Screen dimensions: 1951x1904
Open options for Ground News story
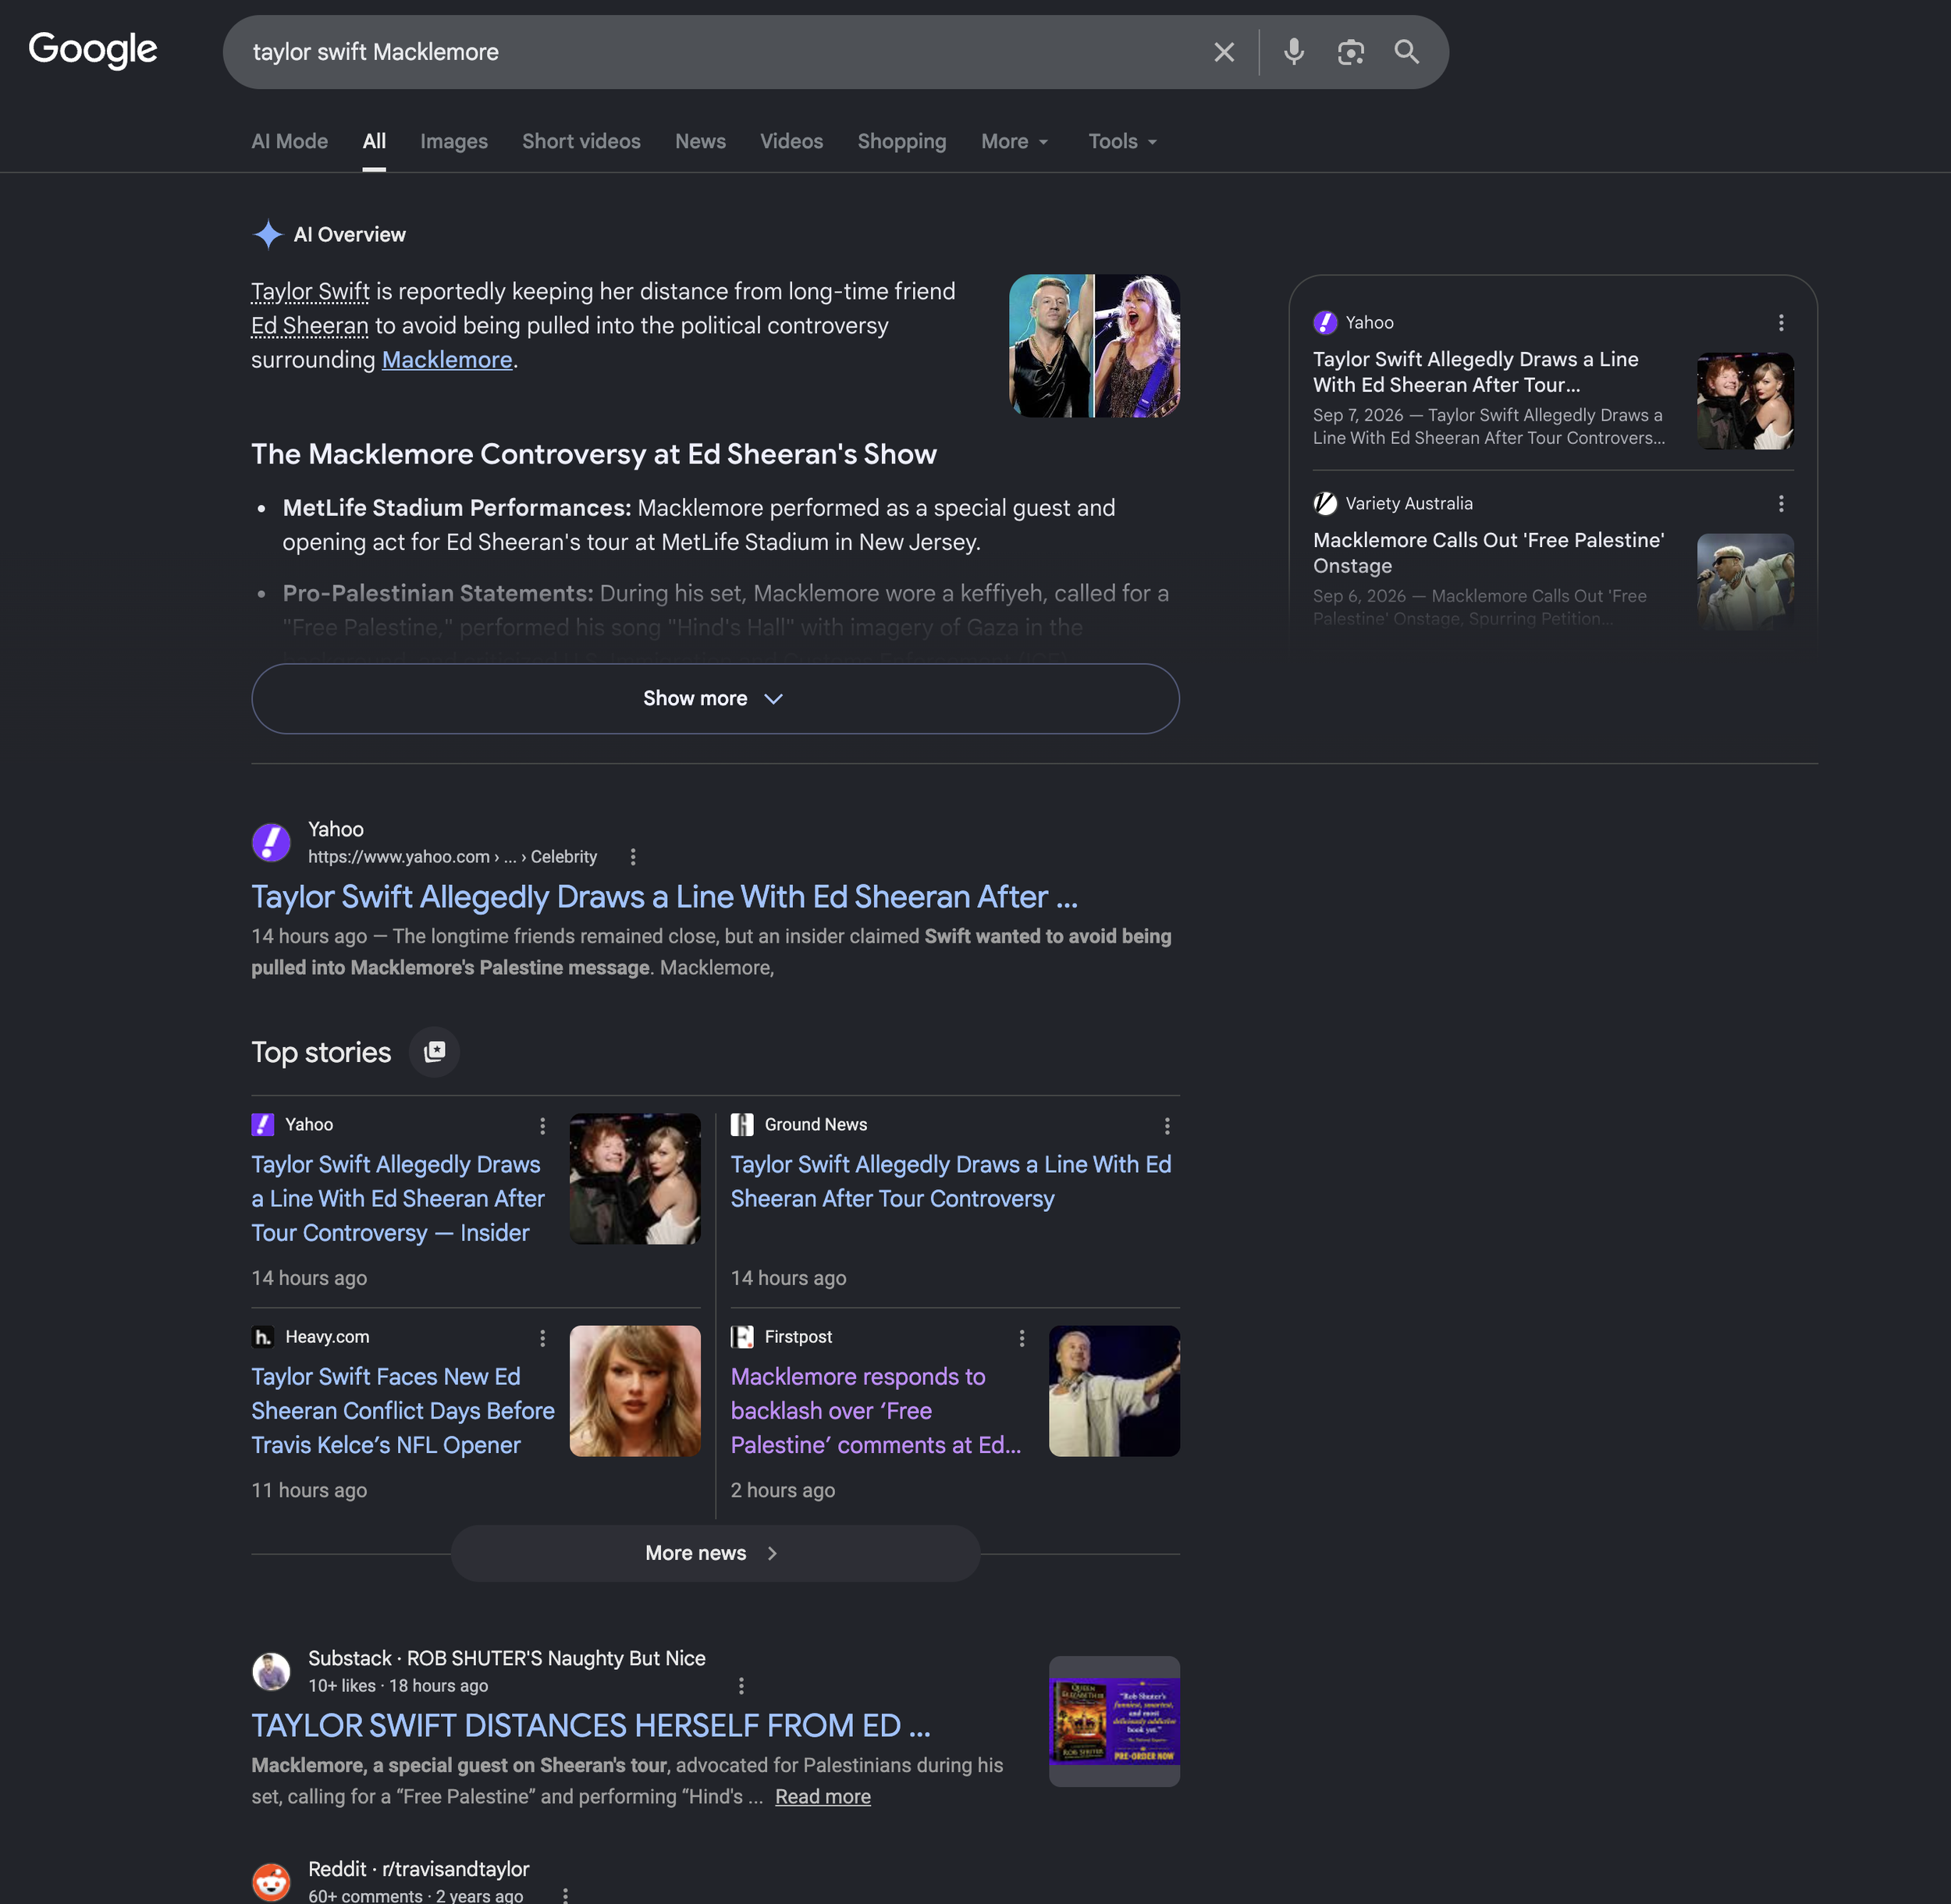tap(1166, 1126)
